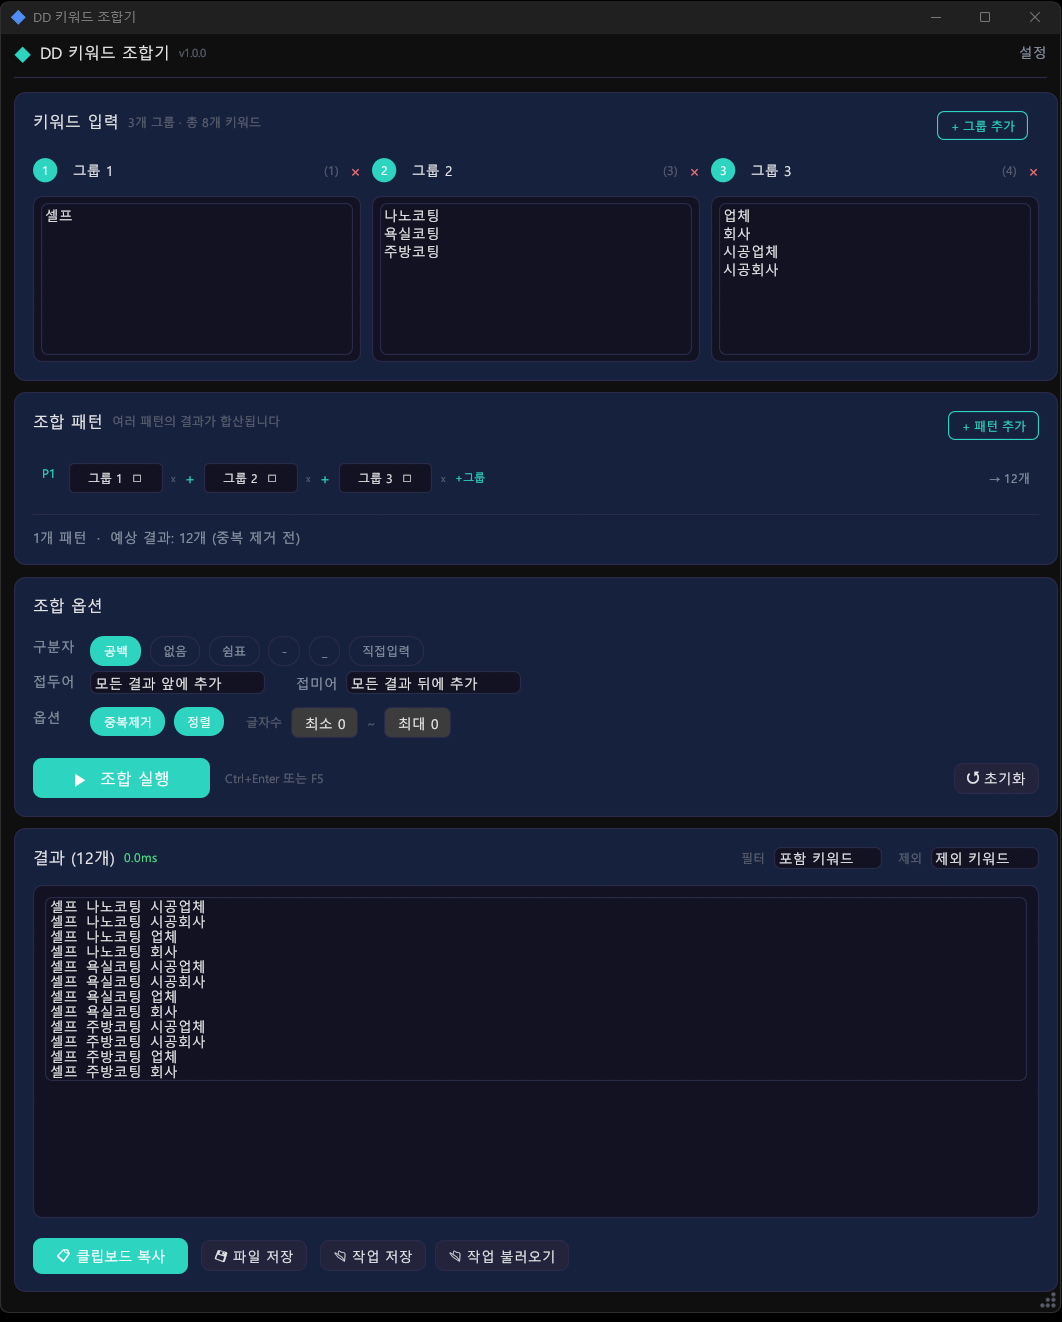The height and width of the screenshot is (1322, 1062).
Task: Click the 포함 키워드 filter field
Action: point(827,858)
